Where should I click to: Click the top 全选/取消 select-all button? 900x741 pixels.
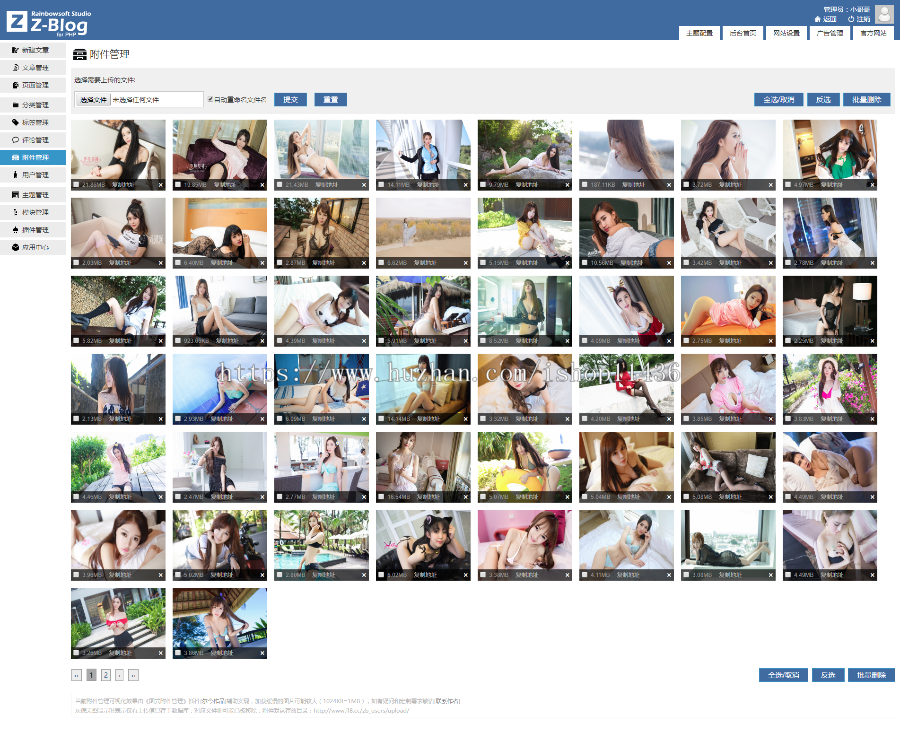pyautogui.click(x=778, y=99)
